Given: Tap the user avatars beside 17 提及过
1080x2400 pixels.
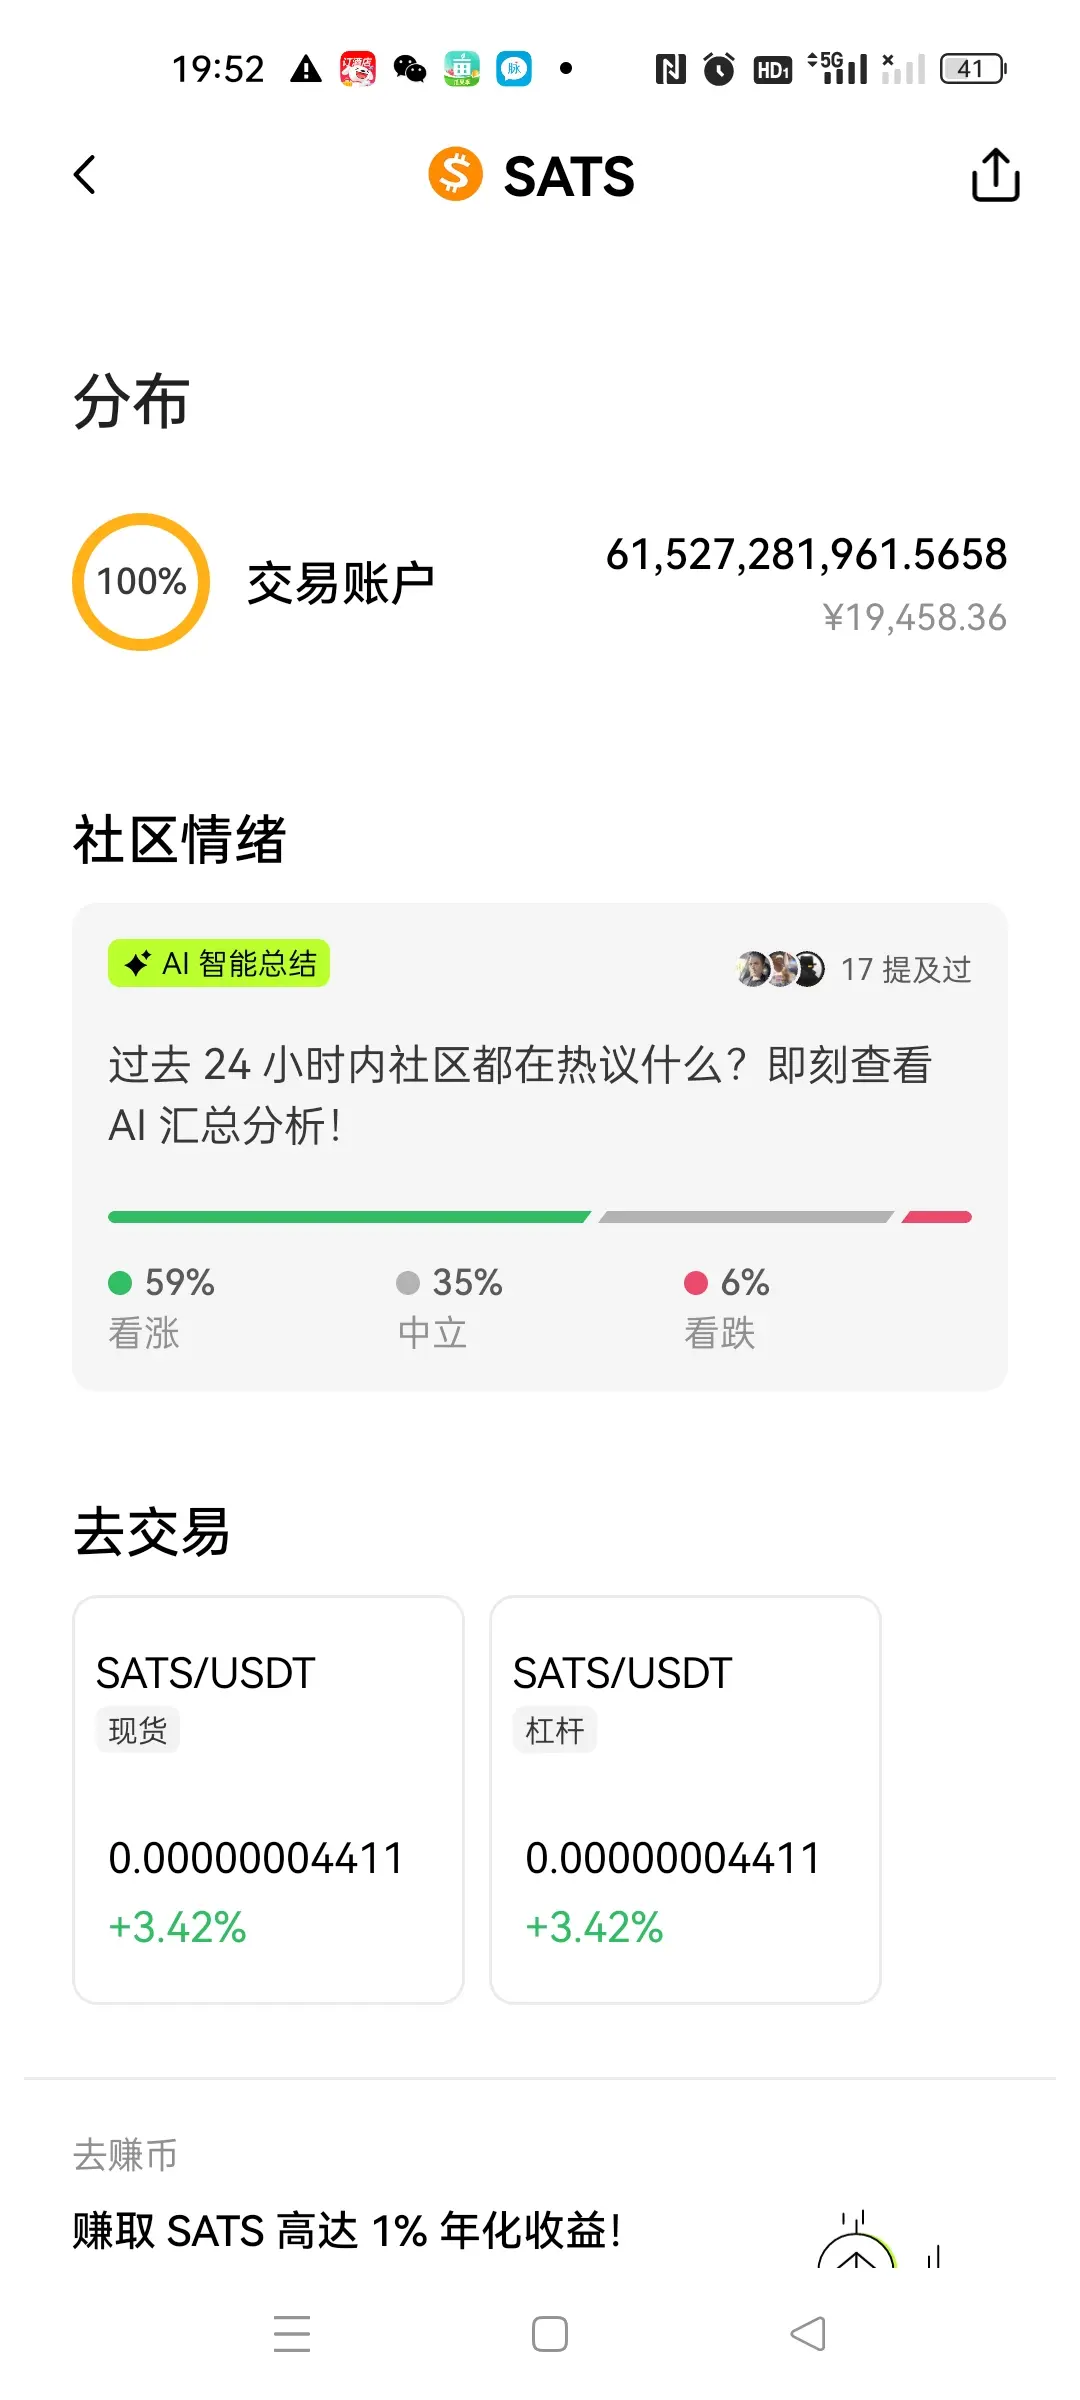Looking at the screenshot, I should pyautogui.click(x=780, y=969).
